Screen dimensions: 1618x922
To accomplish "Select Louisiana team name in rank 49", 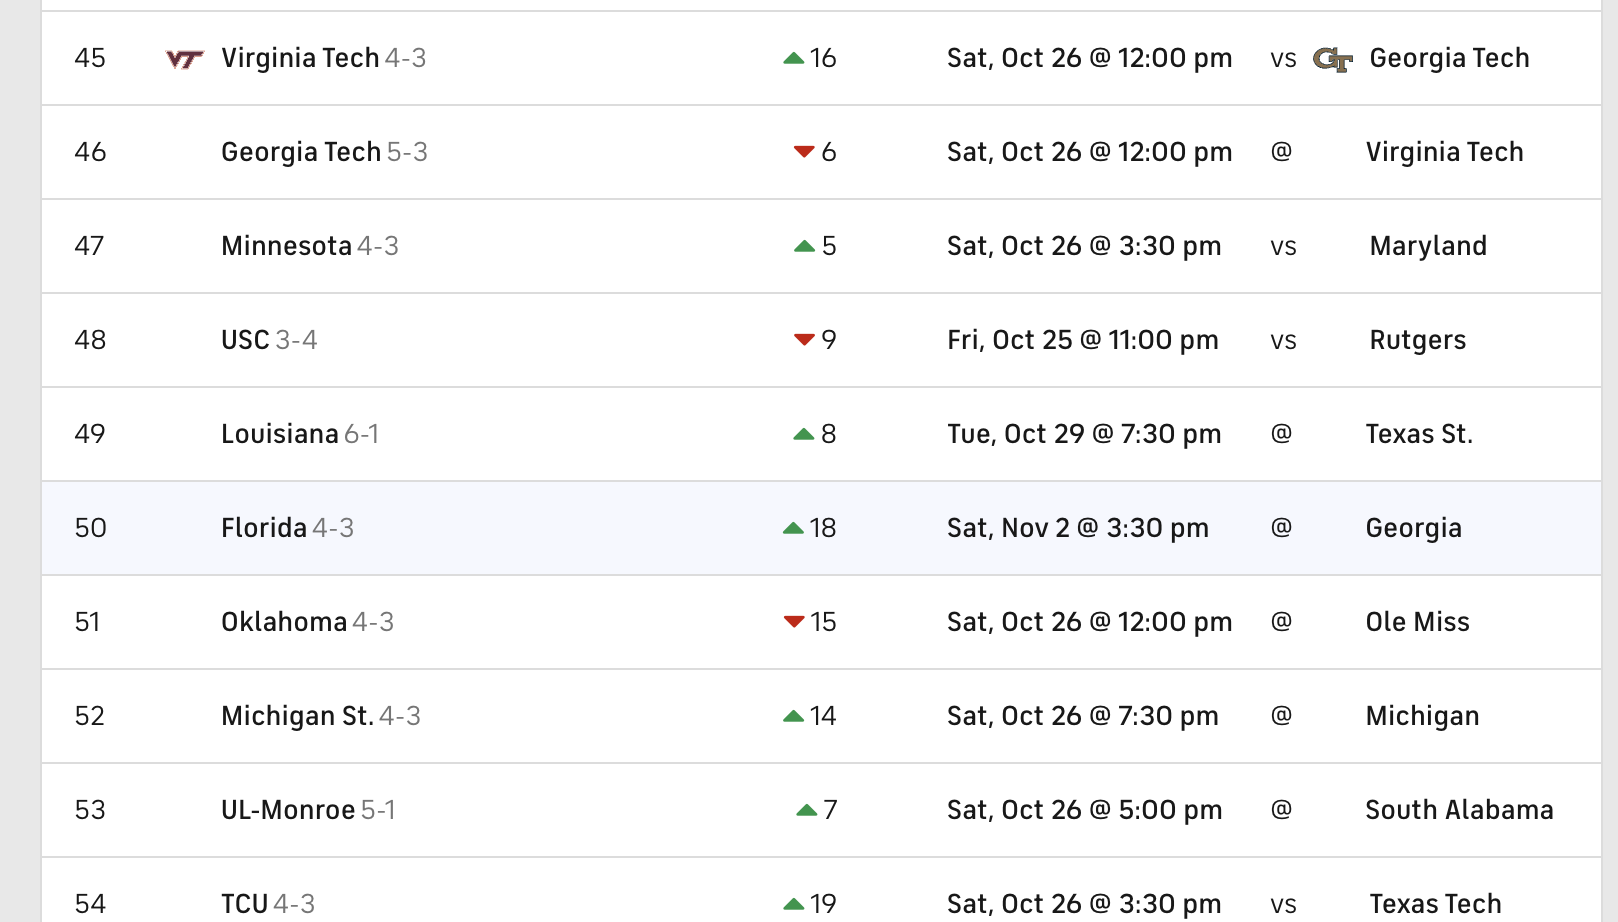I will [x=279, y=434].
